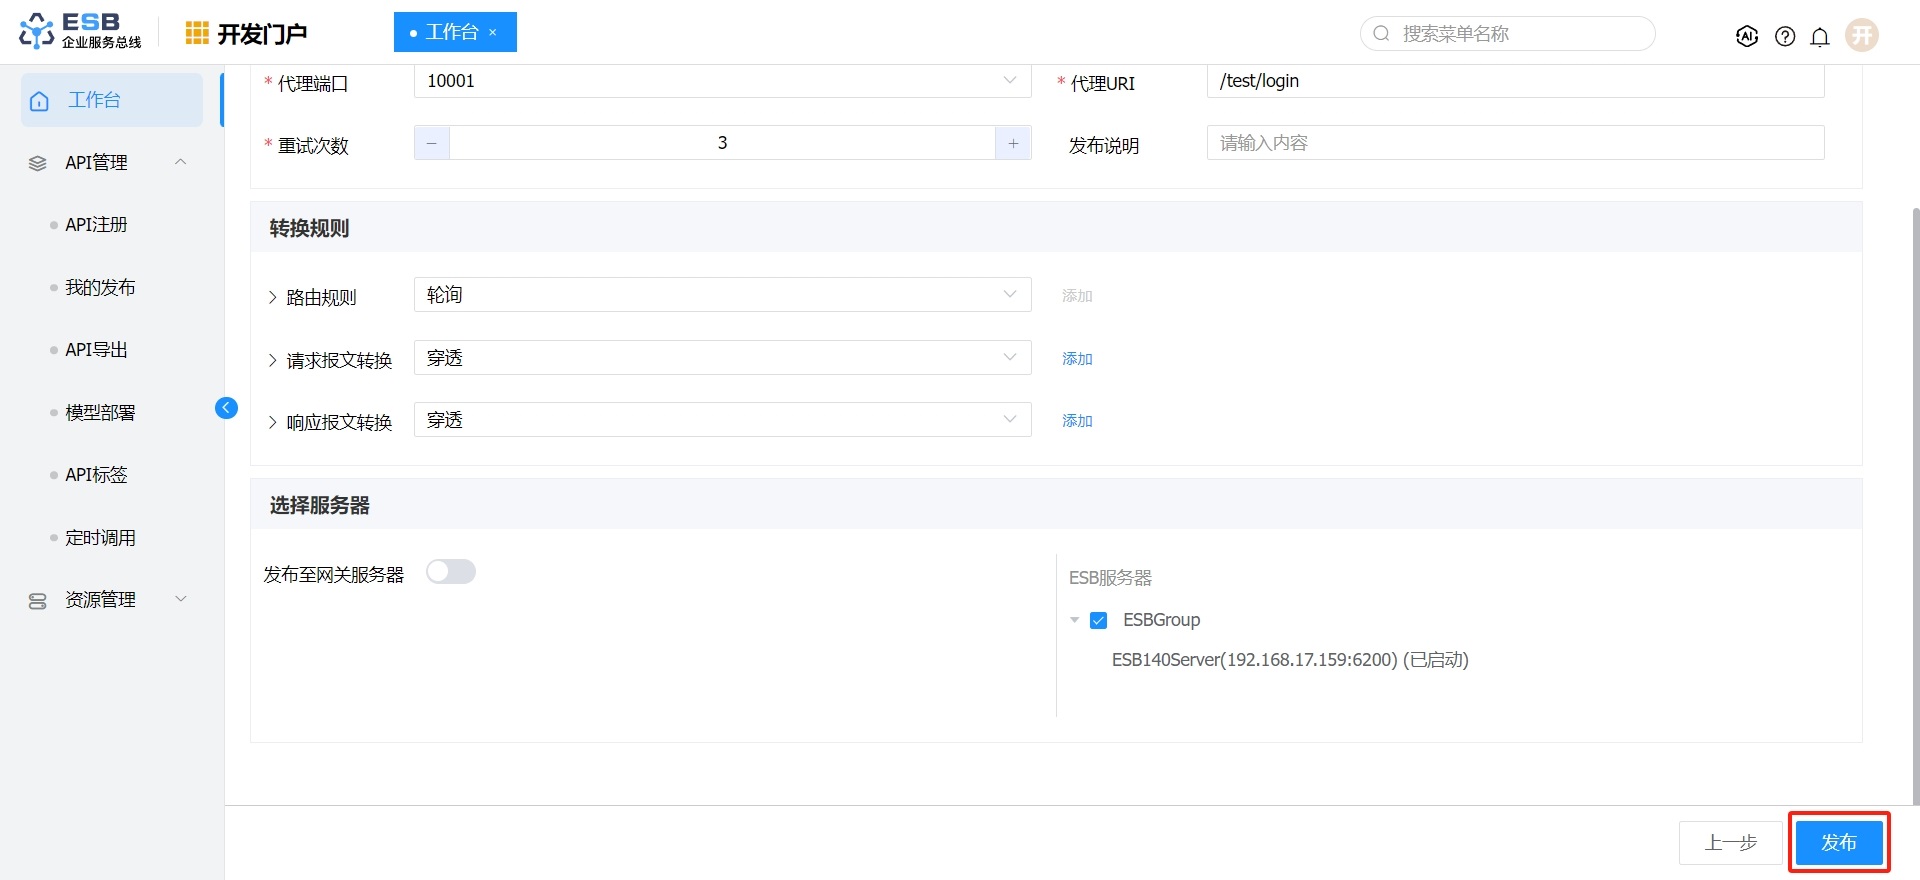Select API注册 in the sidebar
Screen dimensions: 1920x880
click(96, 225)
